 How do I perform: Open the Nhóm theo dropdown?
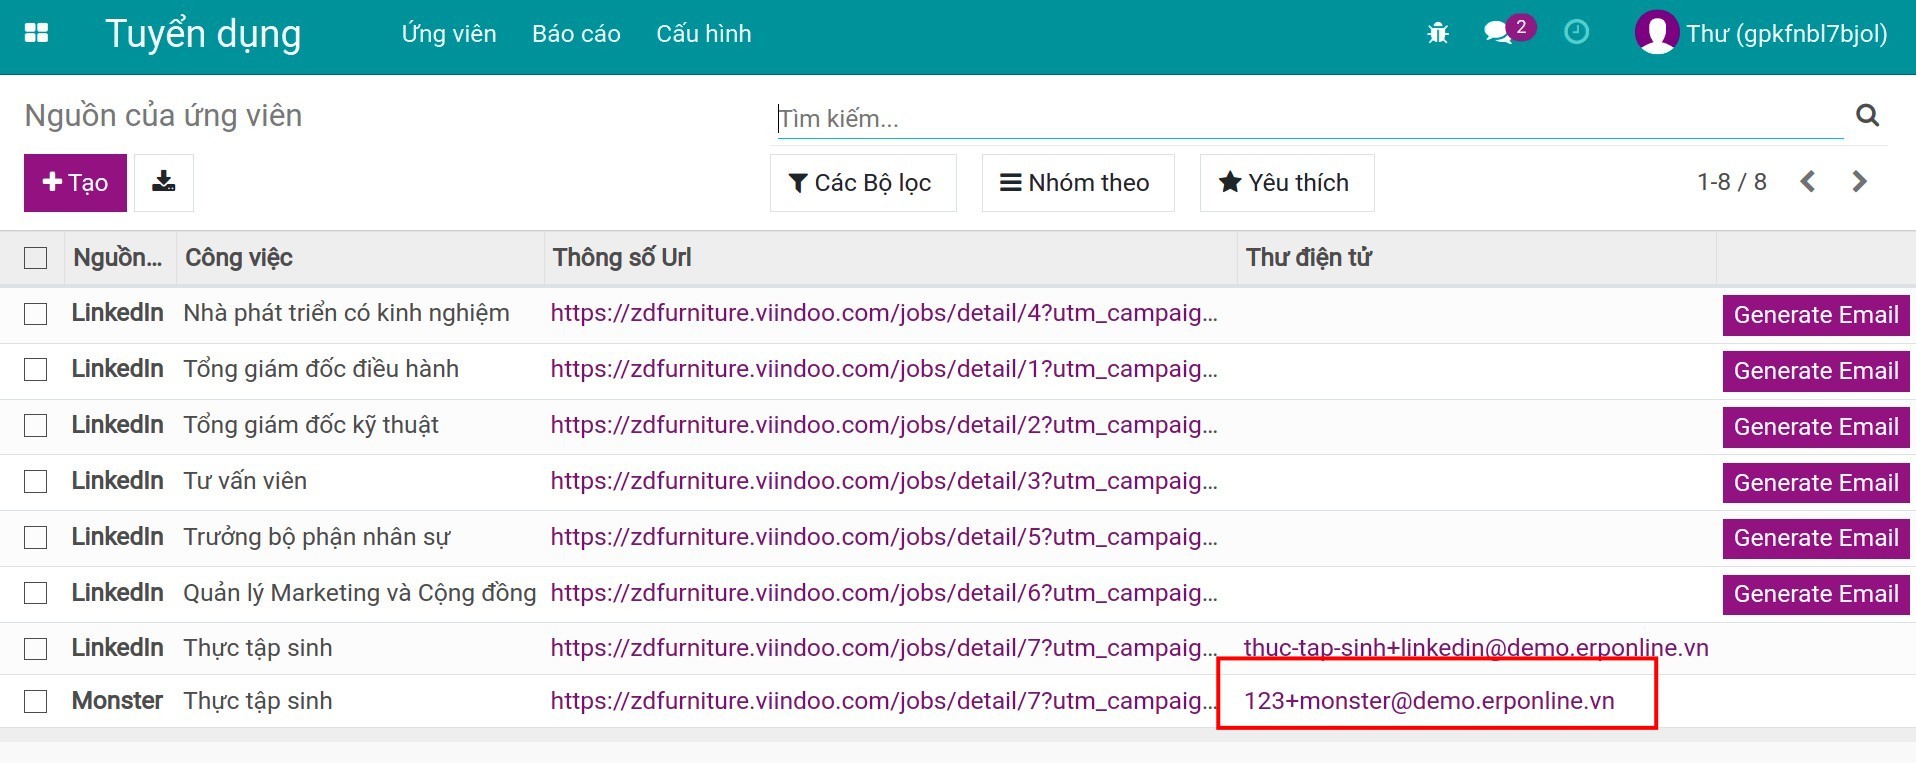point(1077,183)
